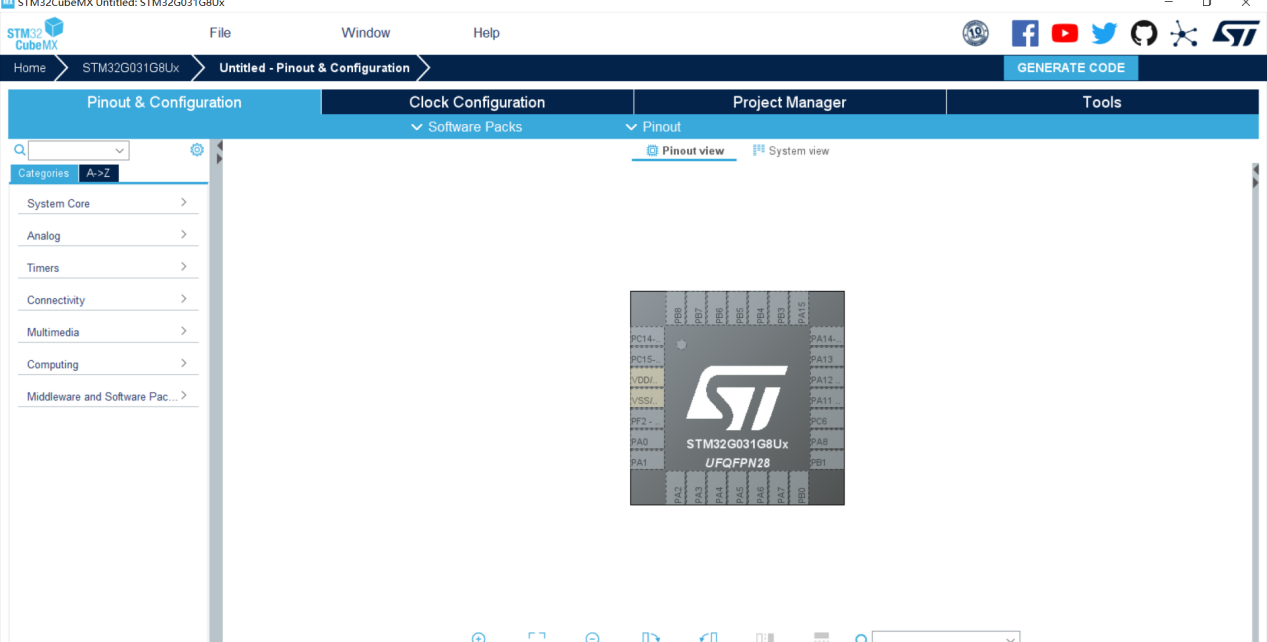
Task: Rotate the chip view counter-clockwise
Action: click(708, 637)
